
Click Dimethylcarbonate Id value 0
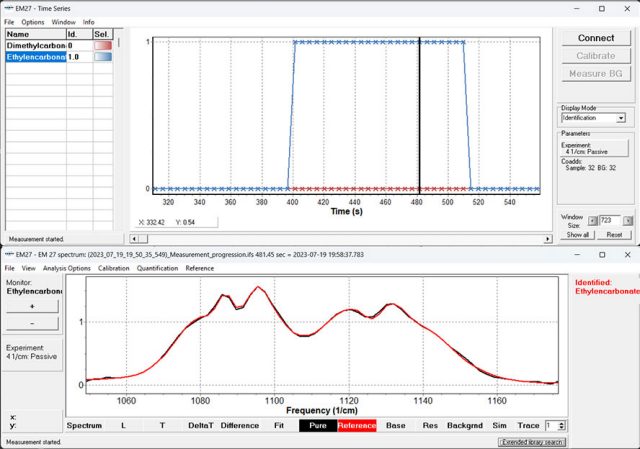pos(80,45)
